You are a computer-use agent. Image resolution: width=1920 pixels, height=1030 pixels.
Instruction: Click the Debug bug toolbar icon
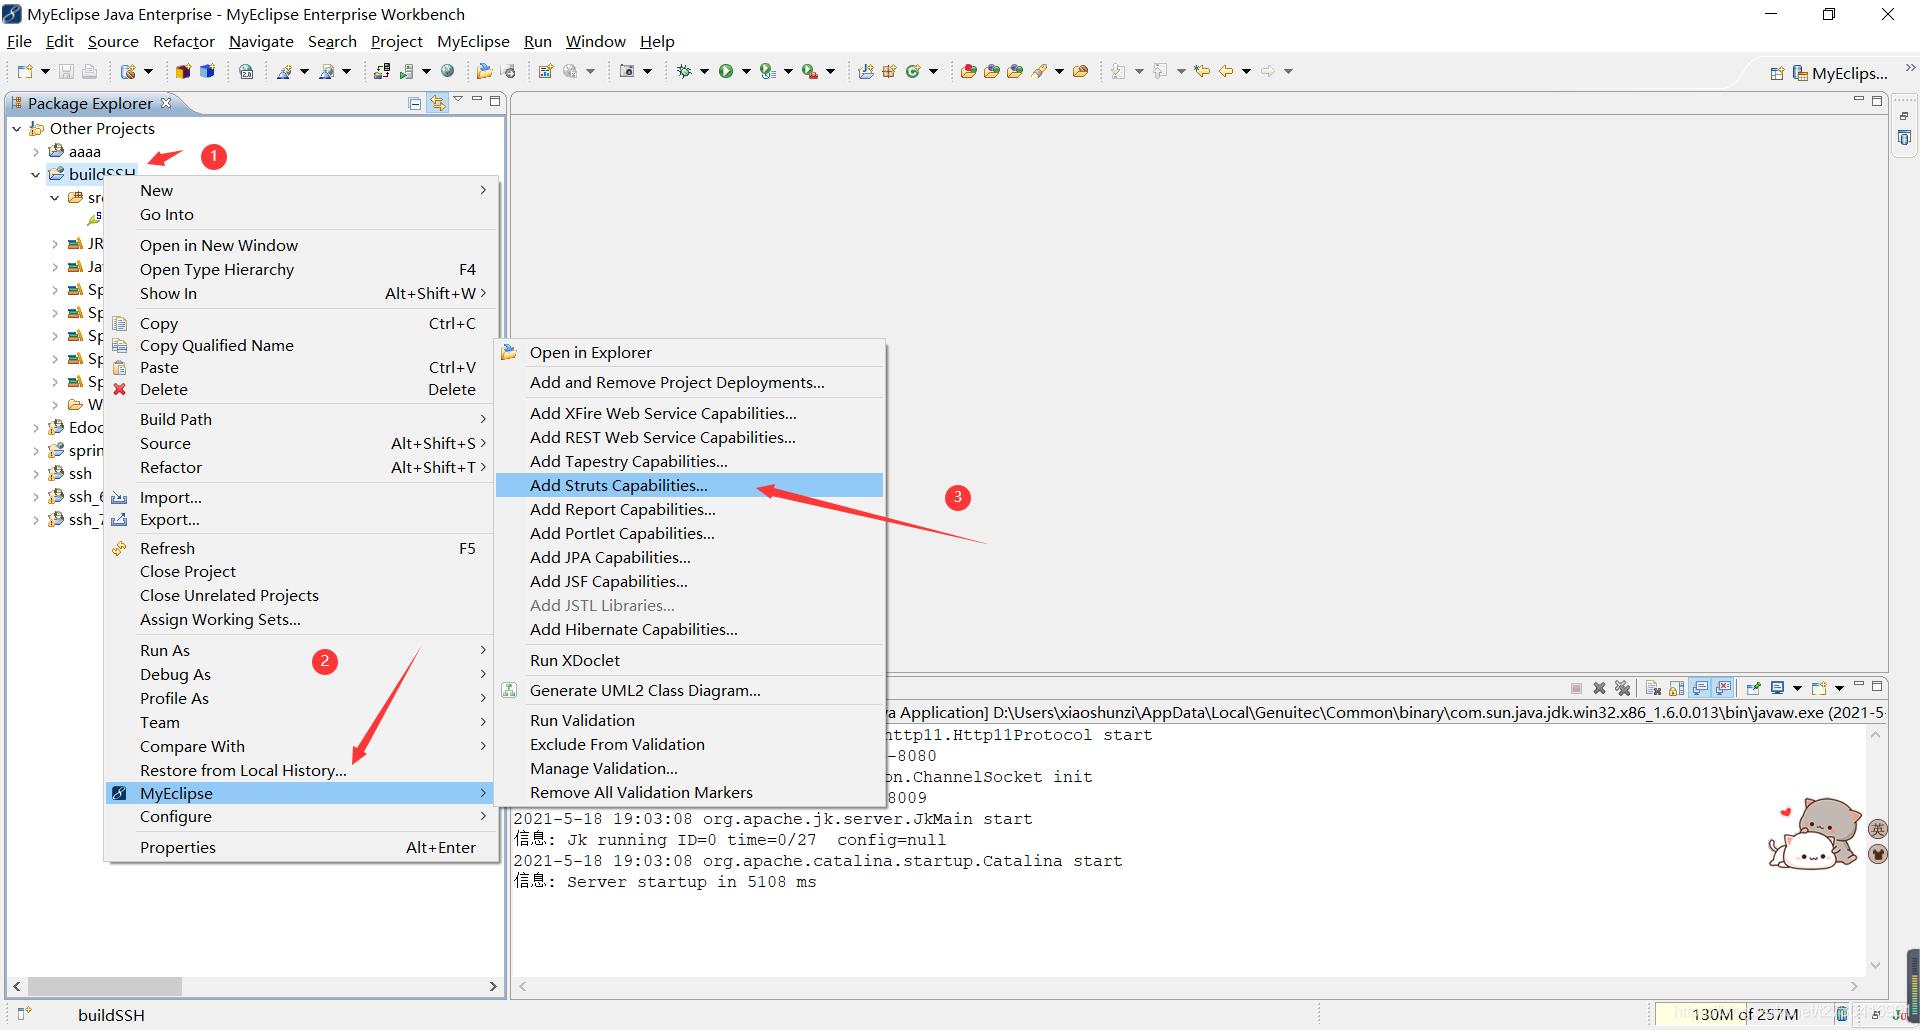tap(684, 71)
